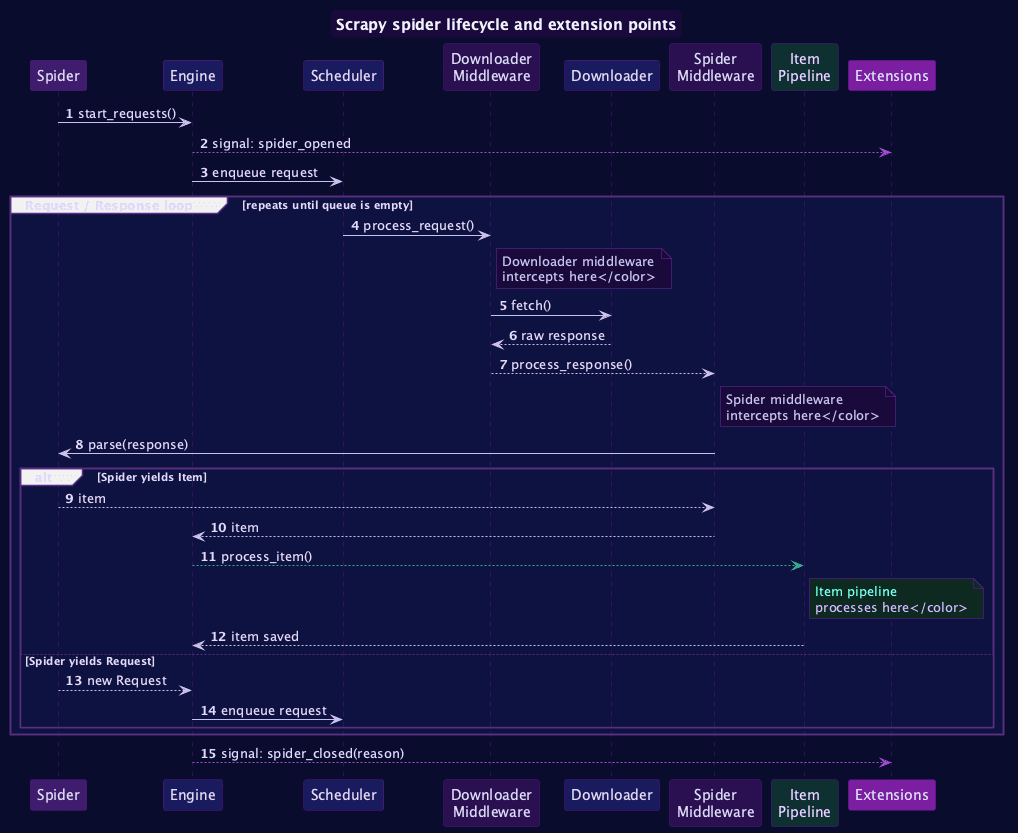
Task: Click message '15 signal: spider_closed(reason)'
Action: [303, 754]
